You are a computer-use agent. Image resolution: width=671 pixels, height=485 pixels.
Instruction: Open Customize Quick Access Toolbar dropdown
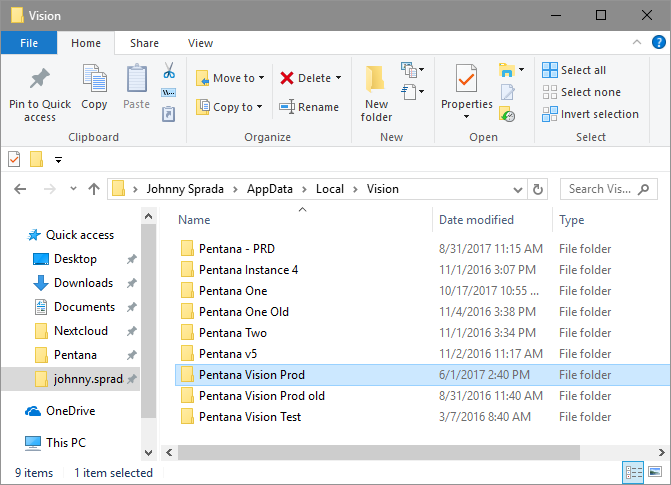pos(59,160)
